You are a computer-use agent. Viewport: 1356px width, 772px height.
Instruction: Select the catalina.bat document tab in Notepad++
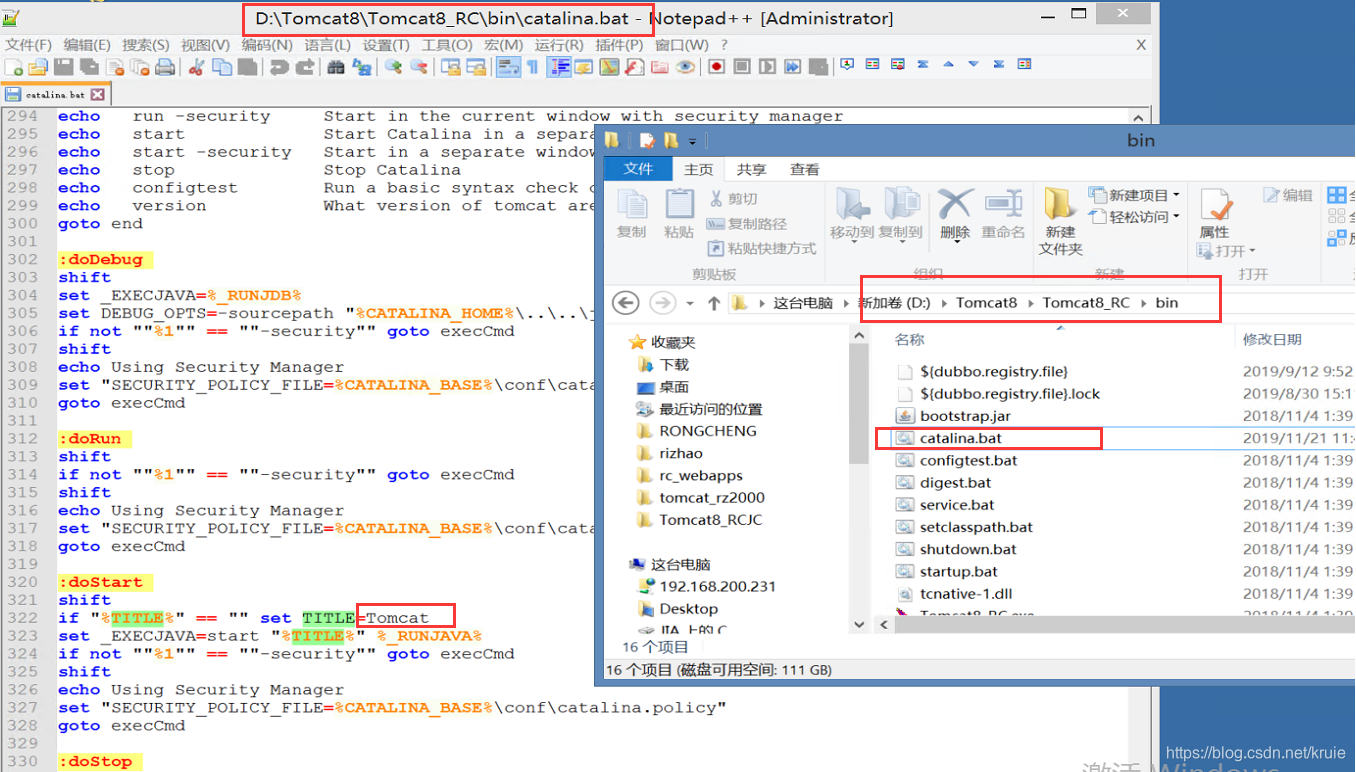55,95
